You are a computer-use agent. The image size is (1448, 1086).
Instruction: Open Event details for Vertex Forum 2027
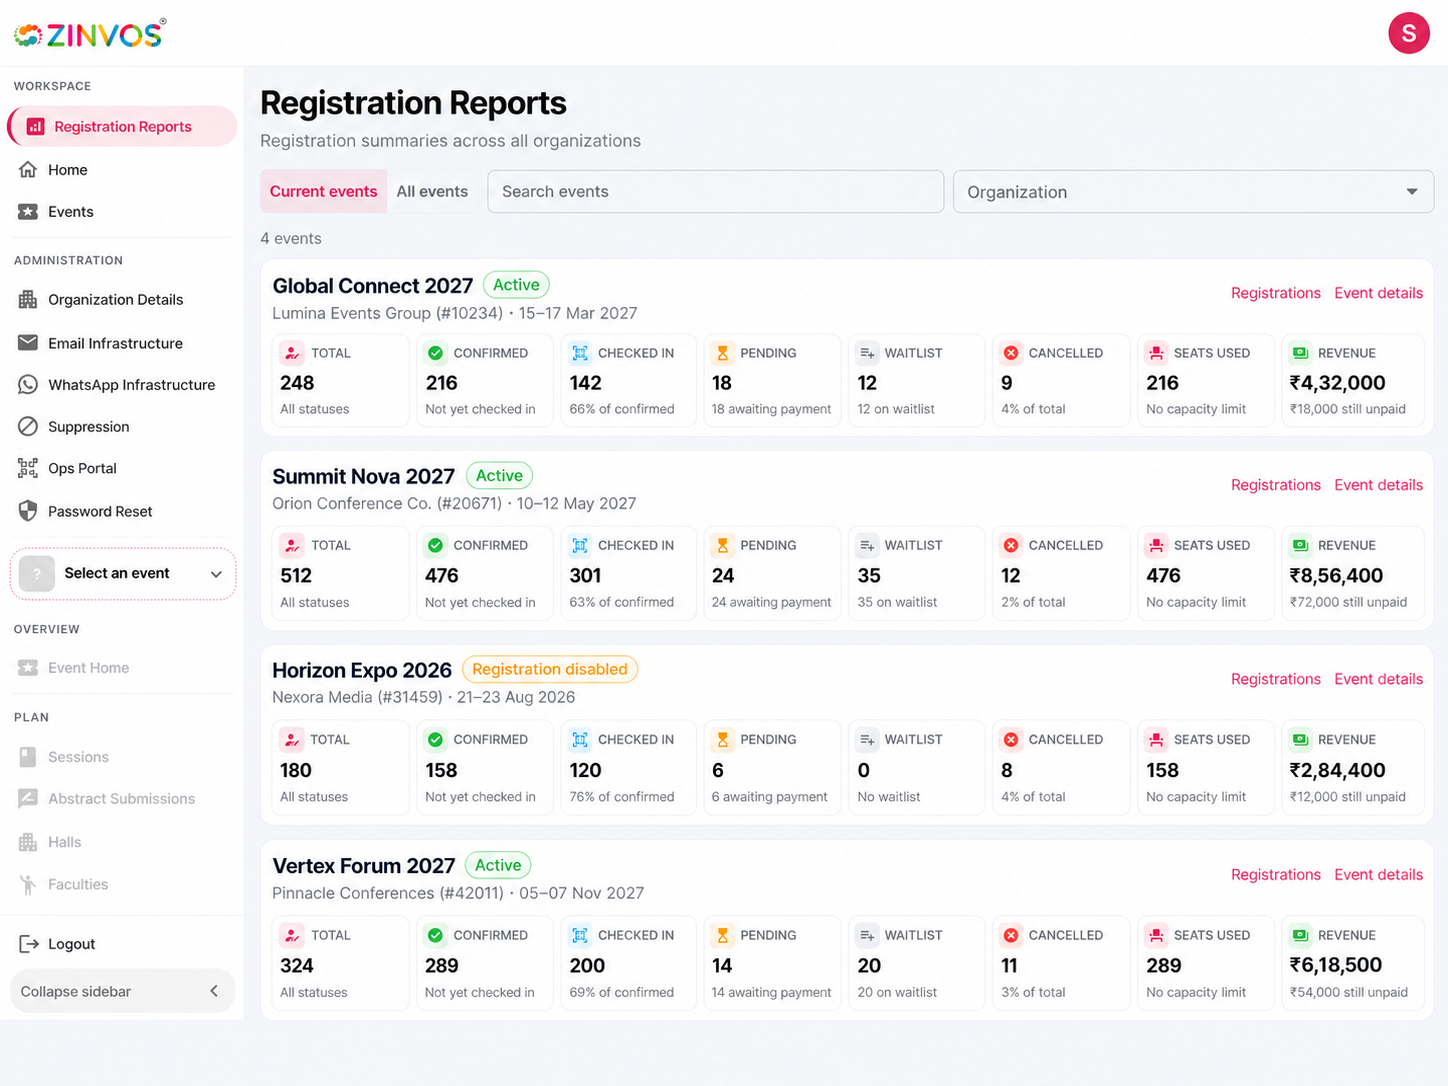[1378, 875]
